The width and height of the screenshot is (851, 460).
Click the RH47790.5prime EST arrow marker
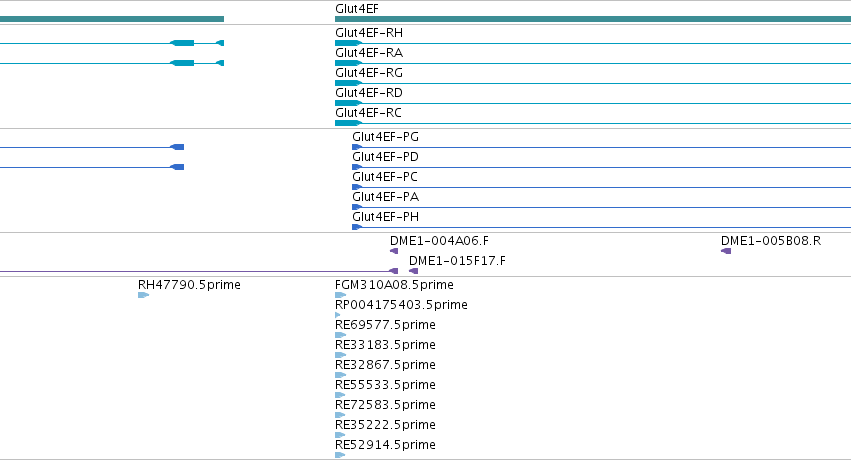(143, 295)
